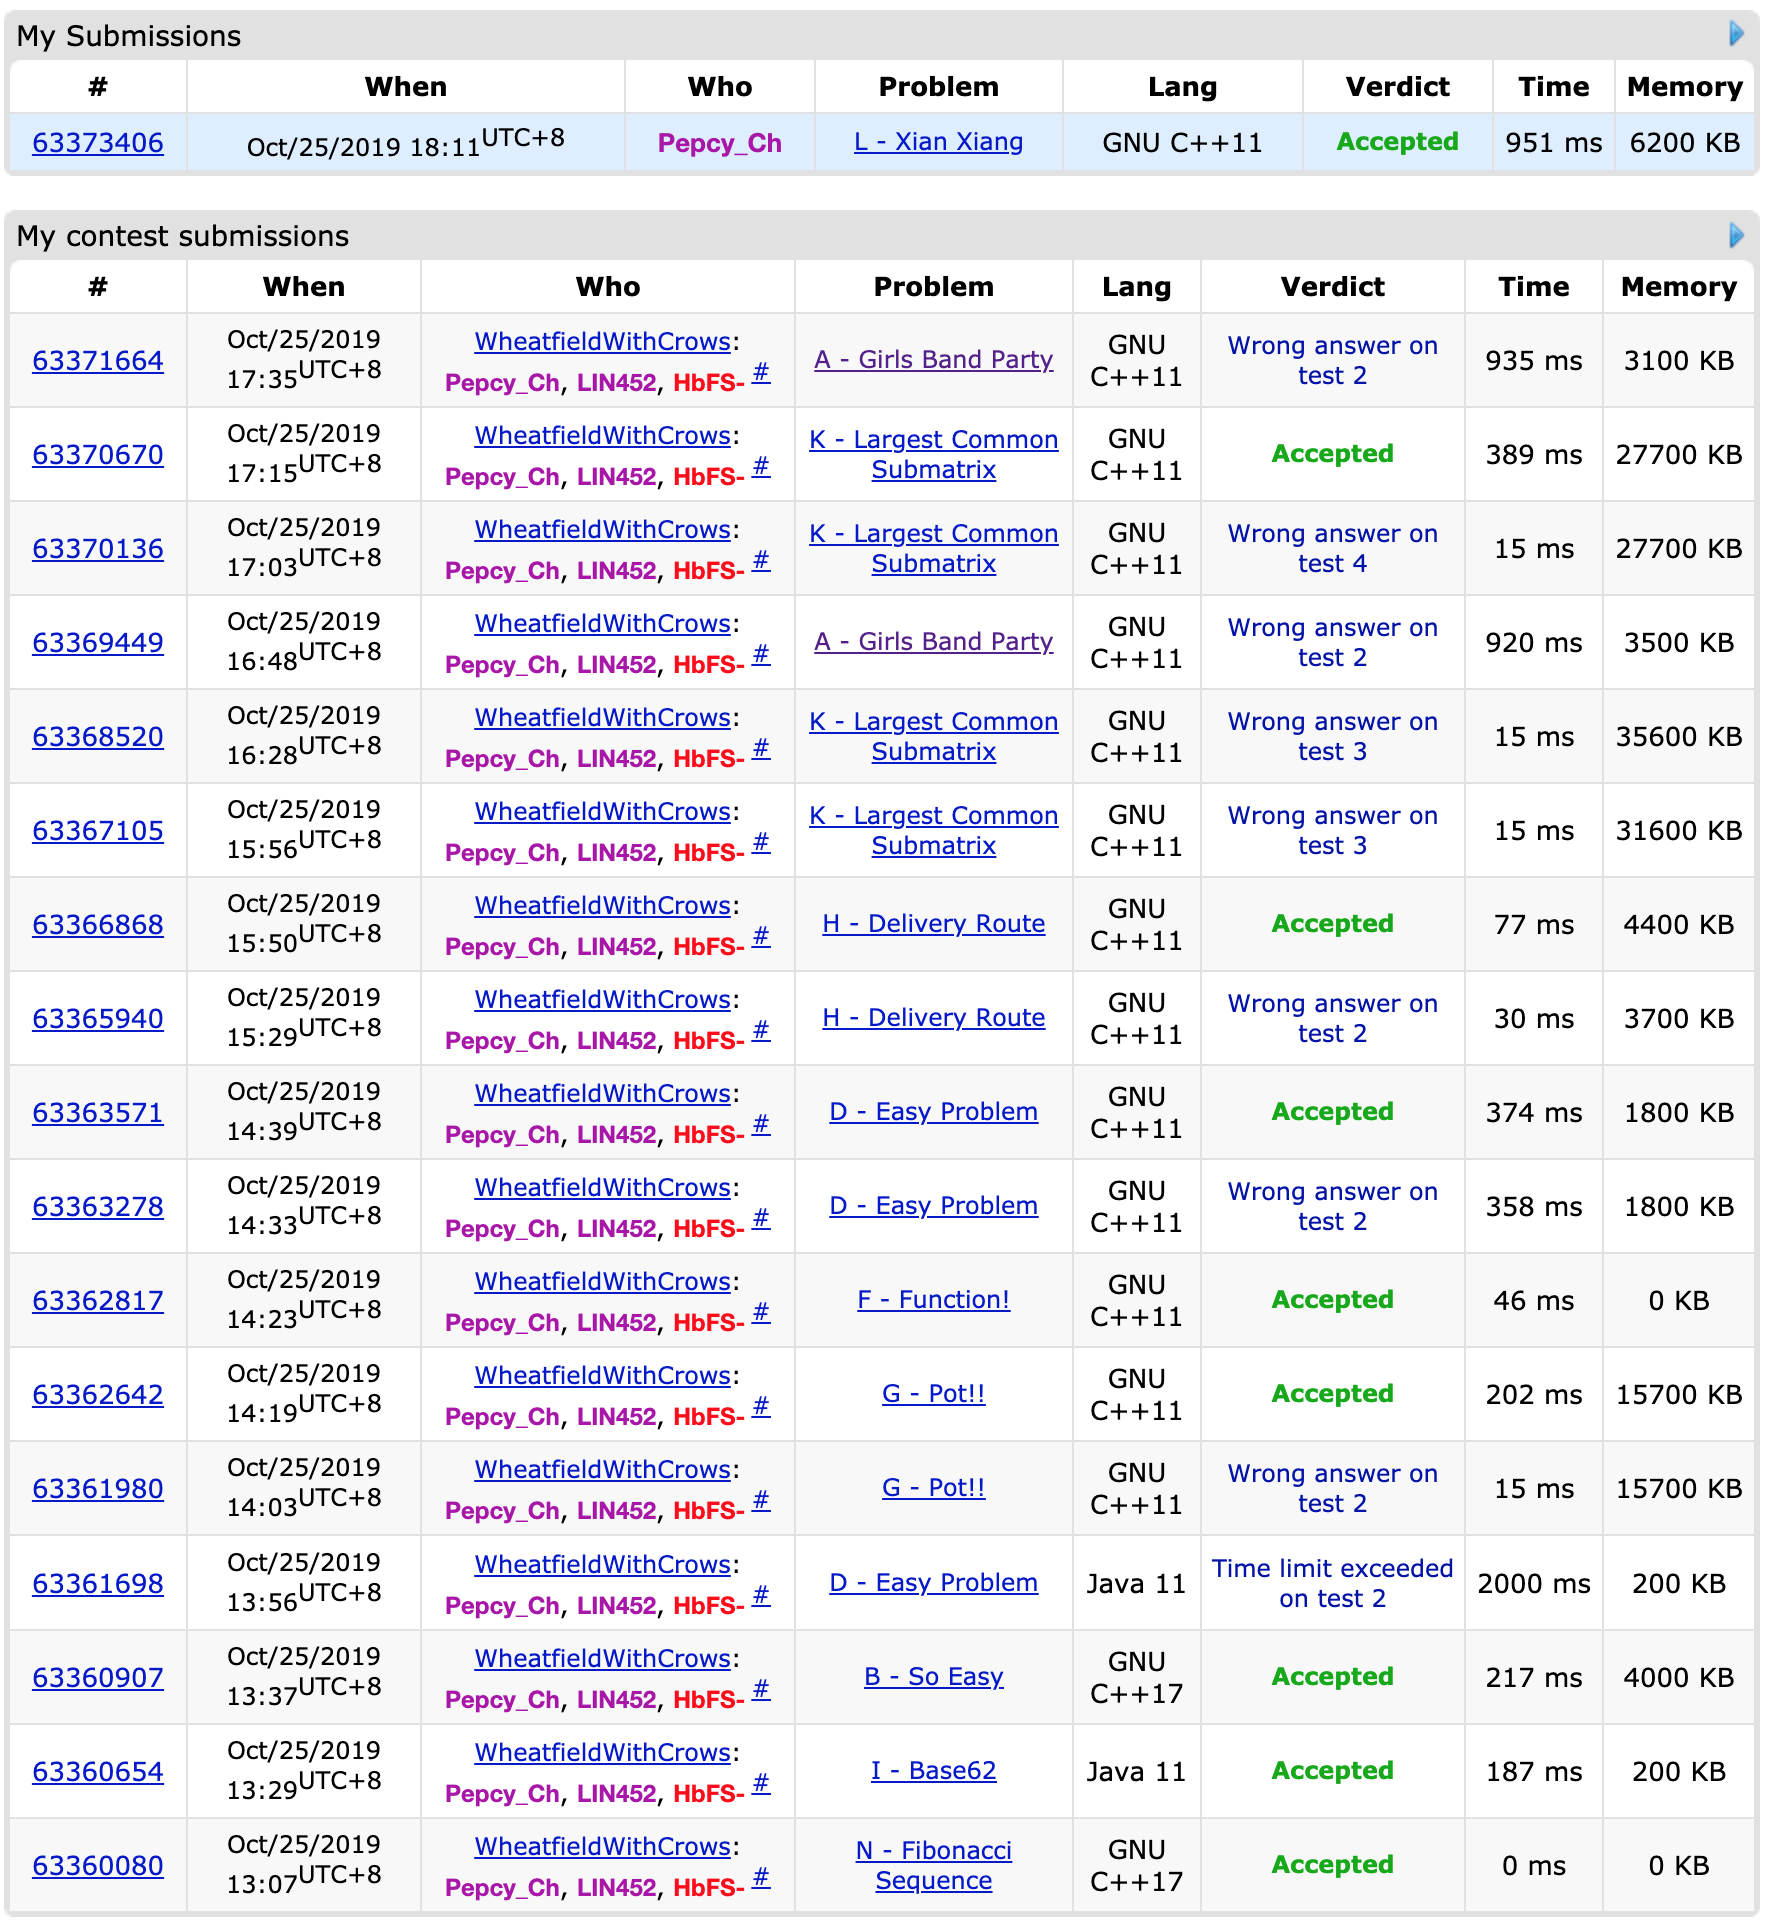Open submission 63373406
Screen dimensions: 1768x1925
(x=97, y=142)
